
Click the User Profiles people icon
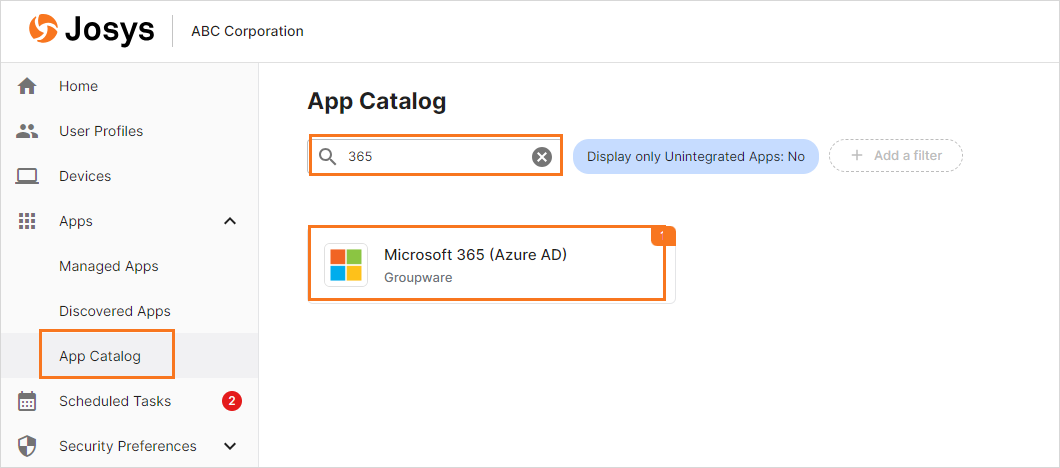coord(27,131)
